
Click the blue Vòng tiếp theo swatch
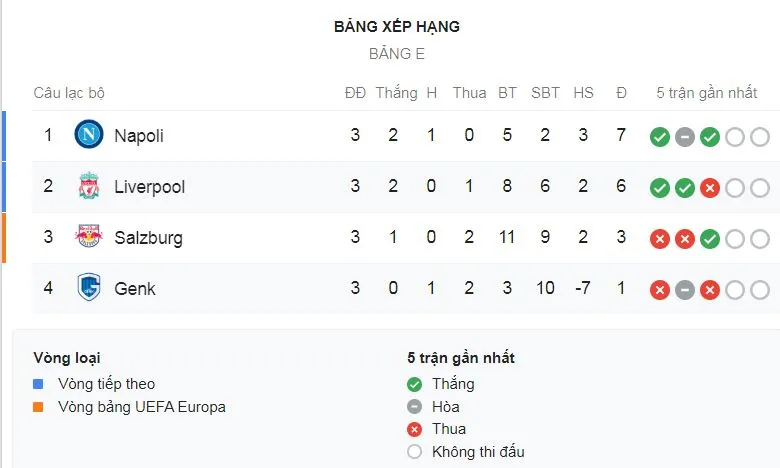(x=39, y=384)
